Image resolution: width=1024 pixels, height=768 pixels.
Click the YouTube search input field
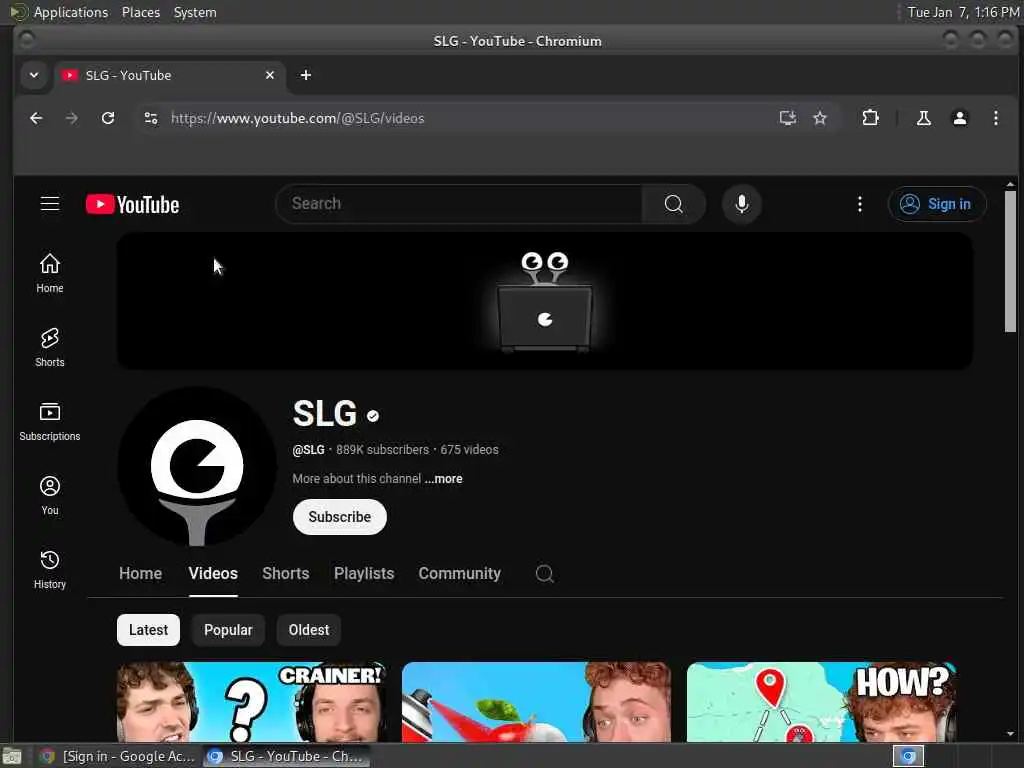tap(459, 204)
